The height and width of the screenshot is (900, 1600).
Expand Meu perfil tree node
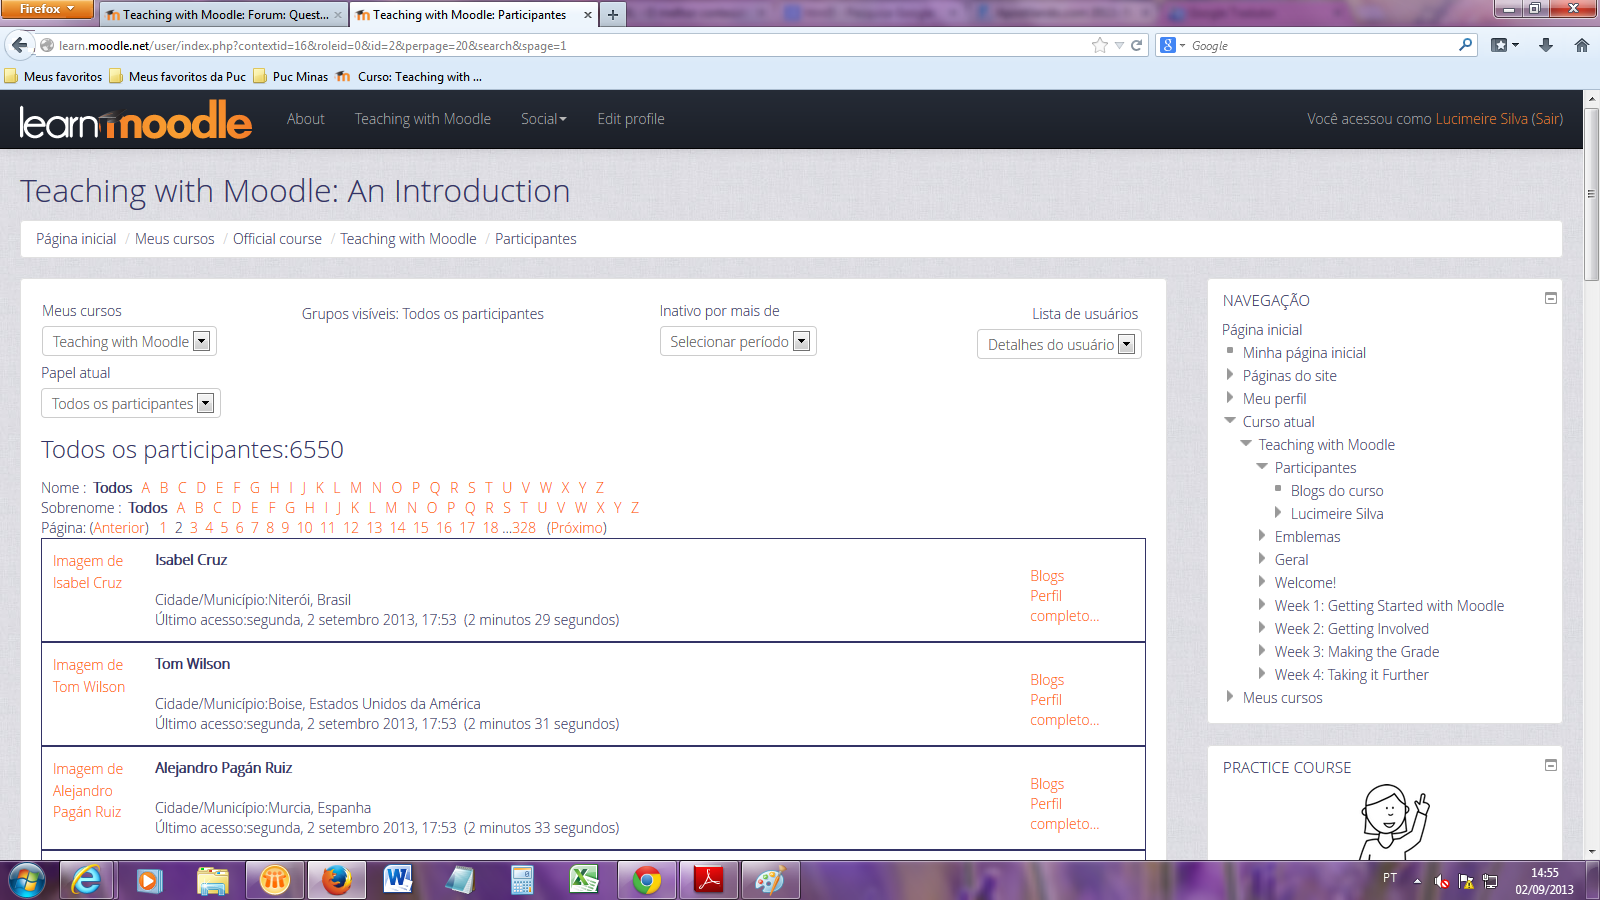click(x=1230, y=398)
